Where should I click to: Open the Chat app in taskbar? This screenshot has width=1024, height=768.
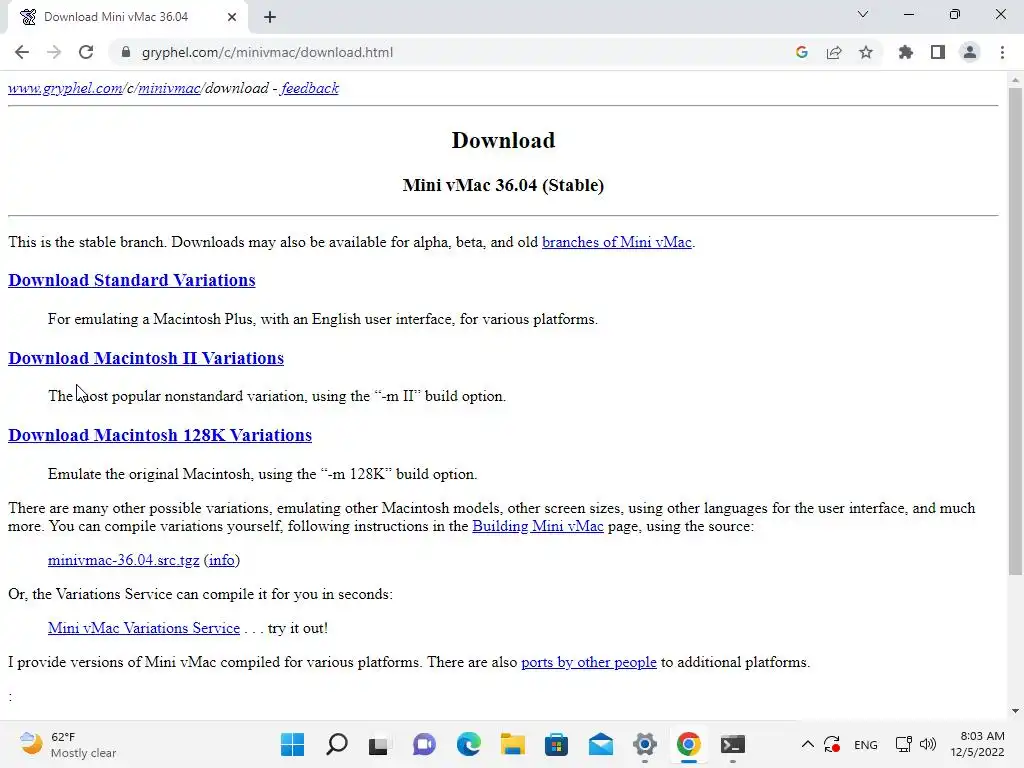424,744
